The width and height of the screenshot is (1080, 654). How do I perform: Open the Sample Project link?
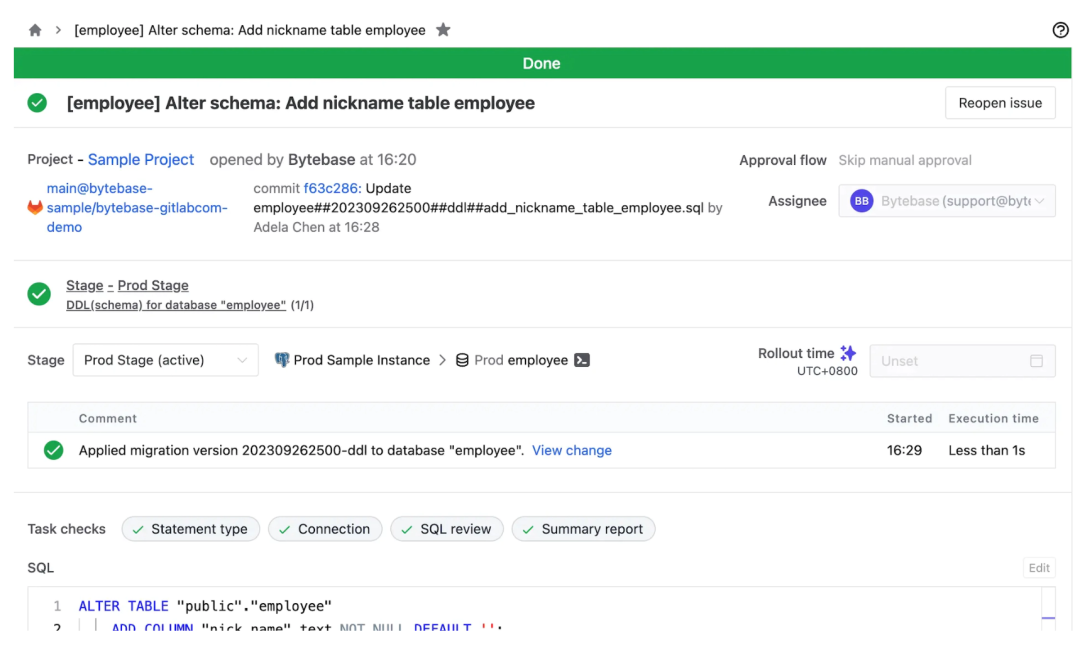click(x=141, y=160)
